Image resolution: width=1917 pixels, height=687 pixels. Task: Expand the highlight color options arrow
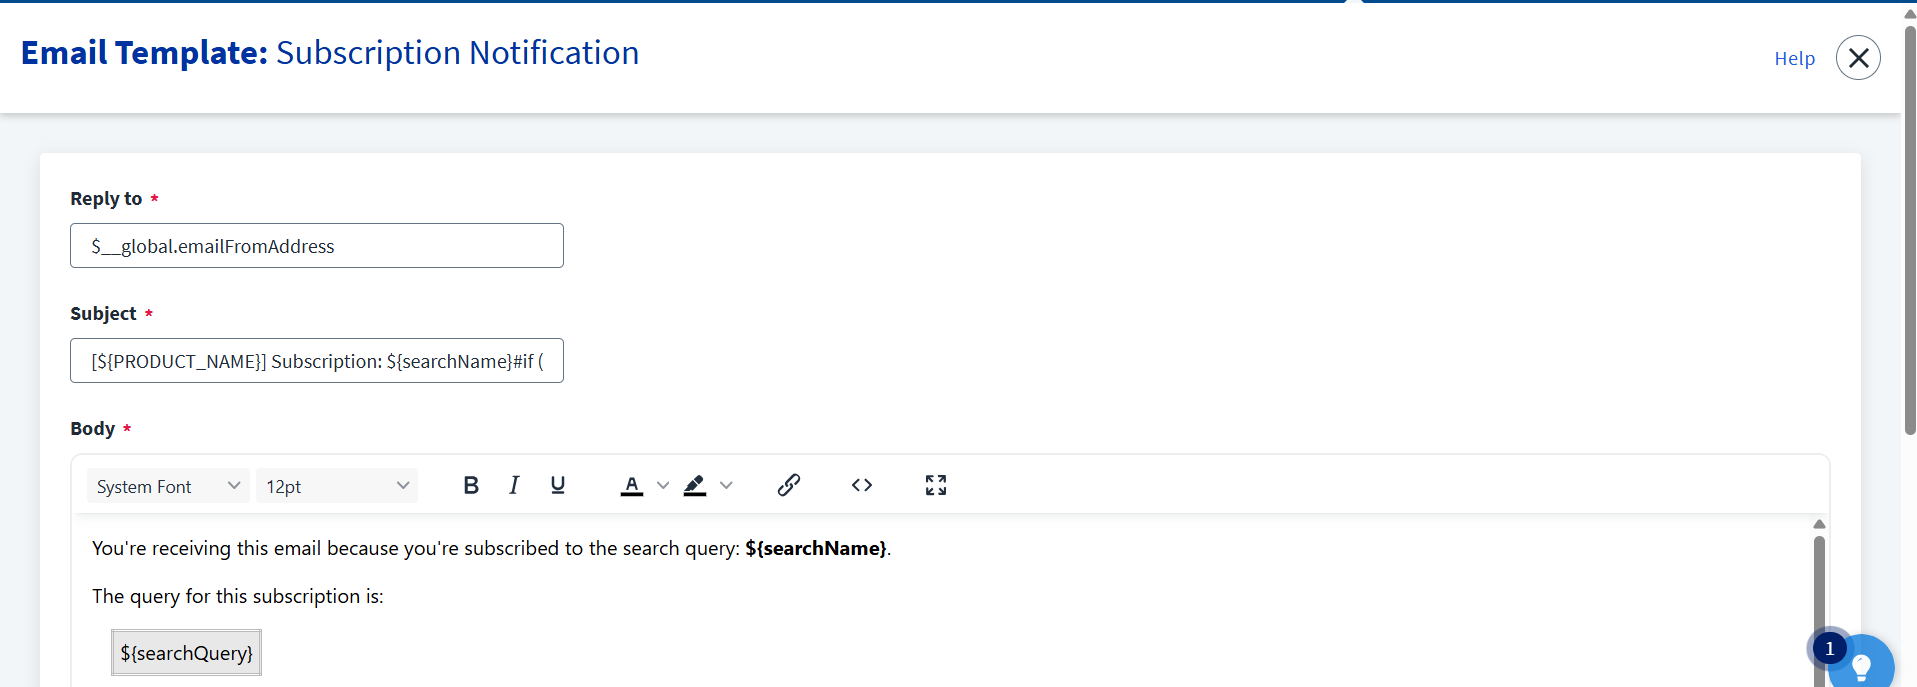pos(727,486)
